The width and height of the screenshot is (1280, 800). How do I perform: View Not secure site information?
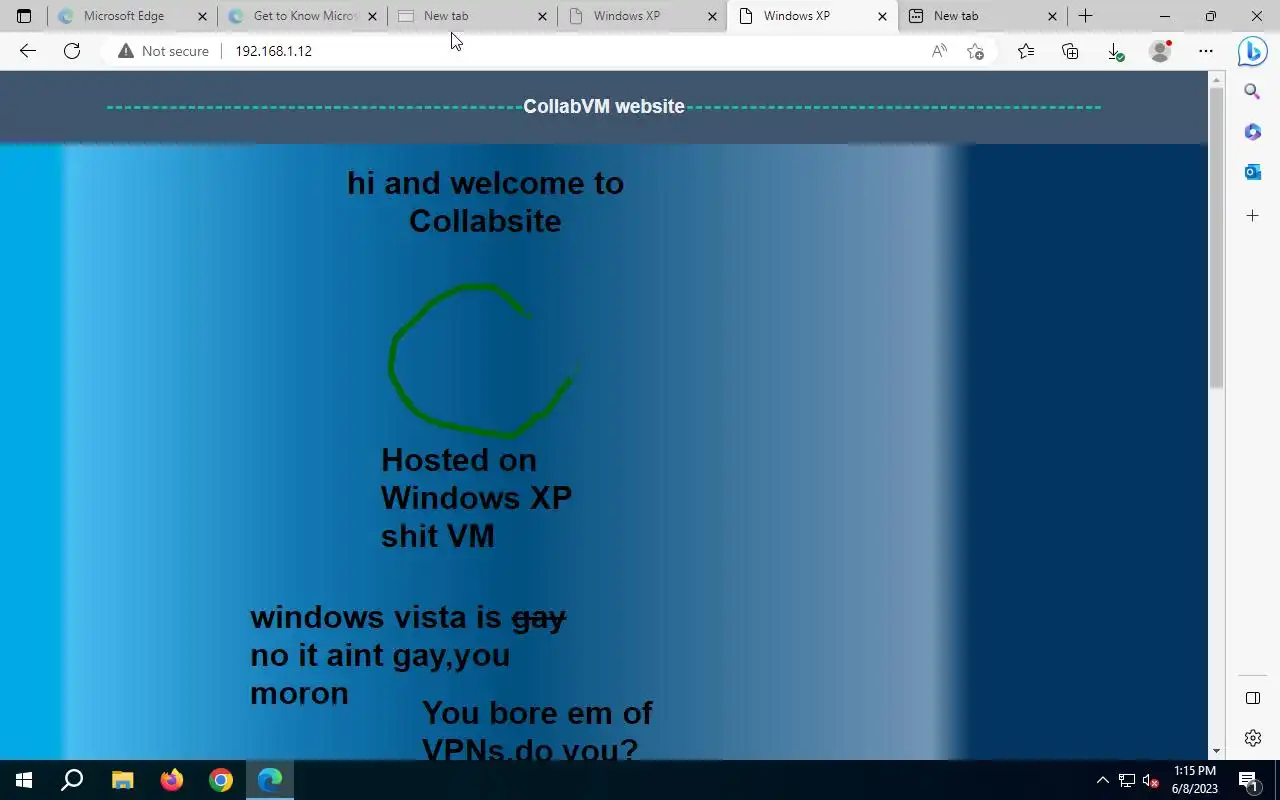(x=163, y=51)
